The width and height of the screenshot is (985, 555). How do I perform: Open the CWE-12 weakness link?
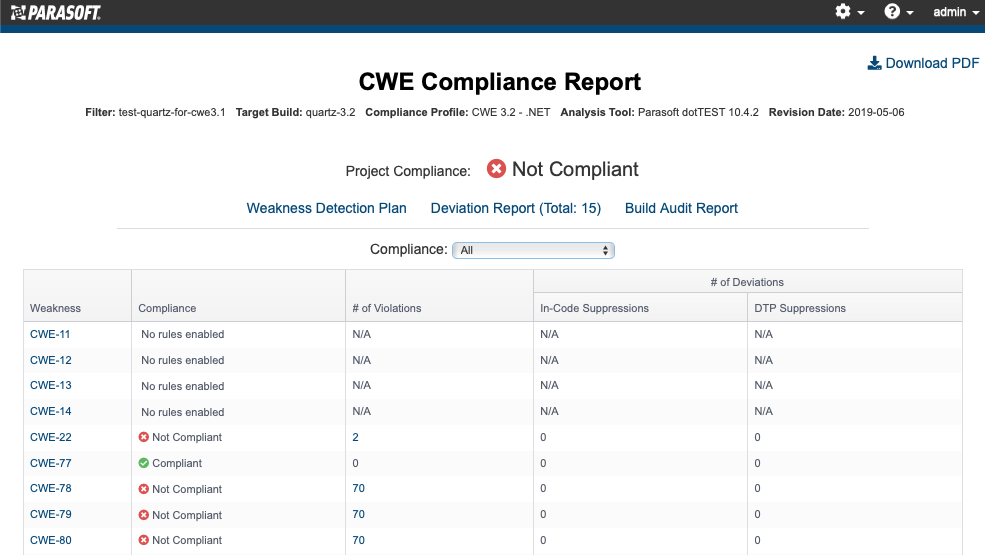coord(51,360)
